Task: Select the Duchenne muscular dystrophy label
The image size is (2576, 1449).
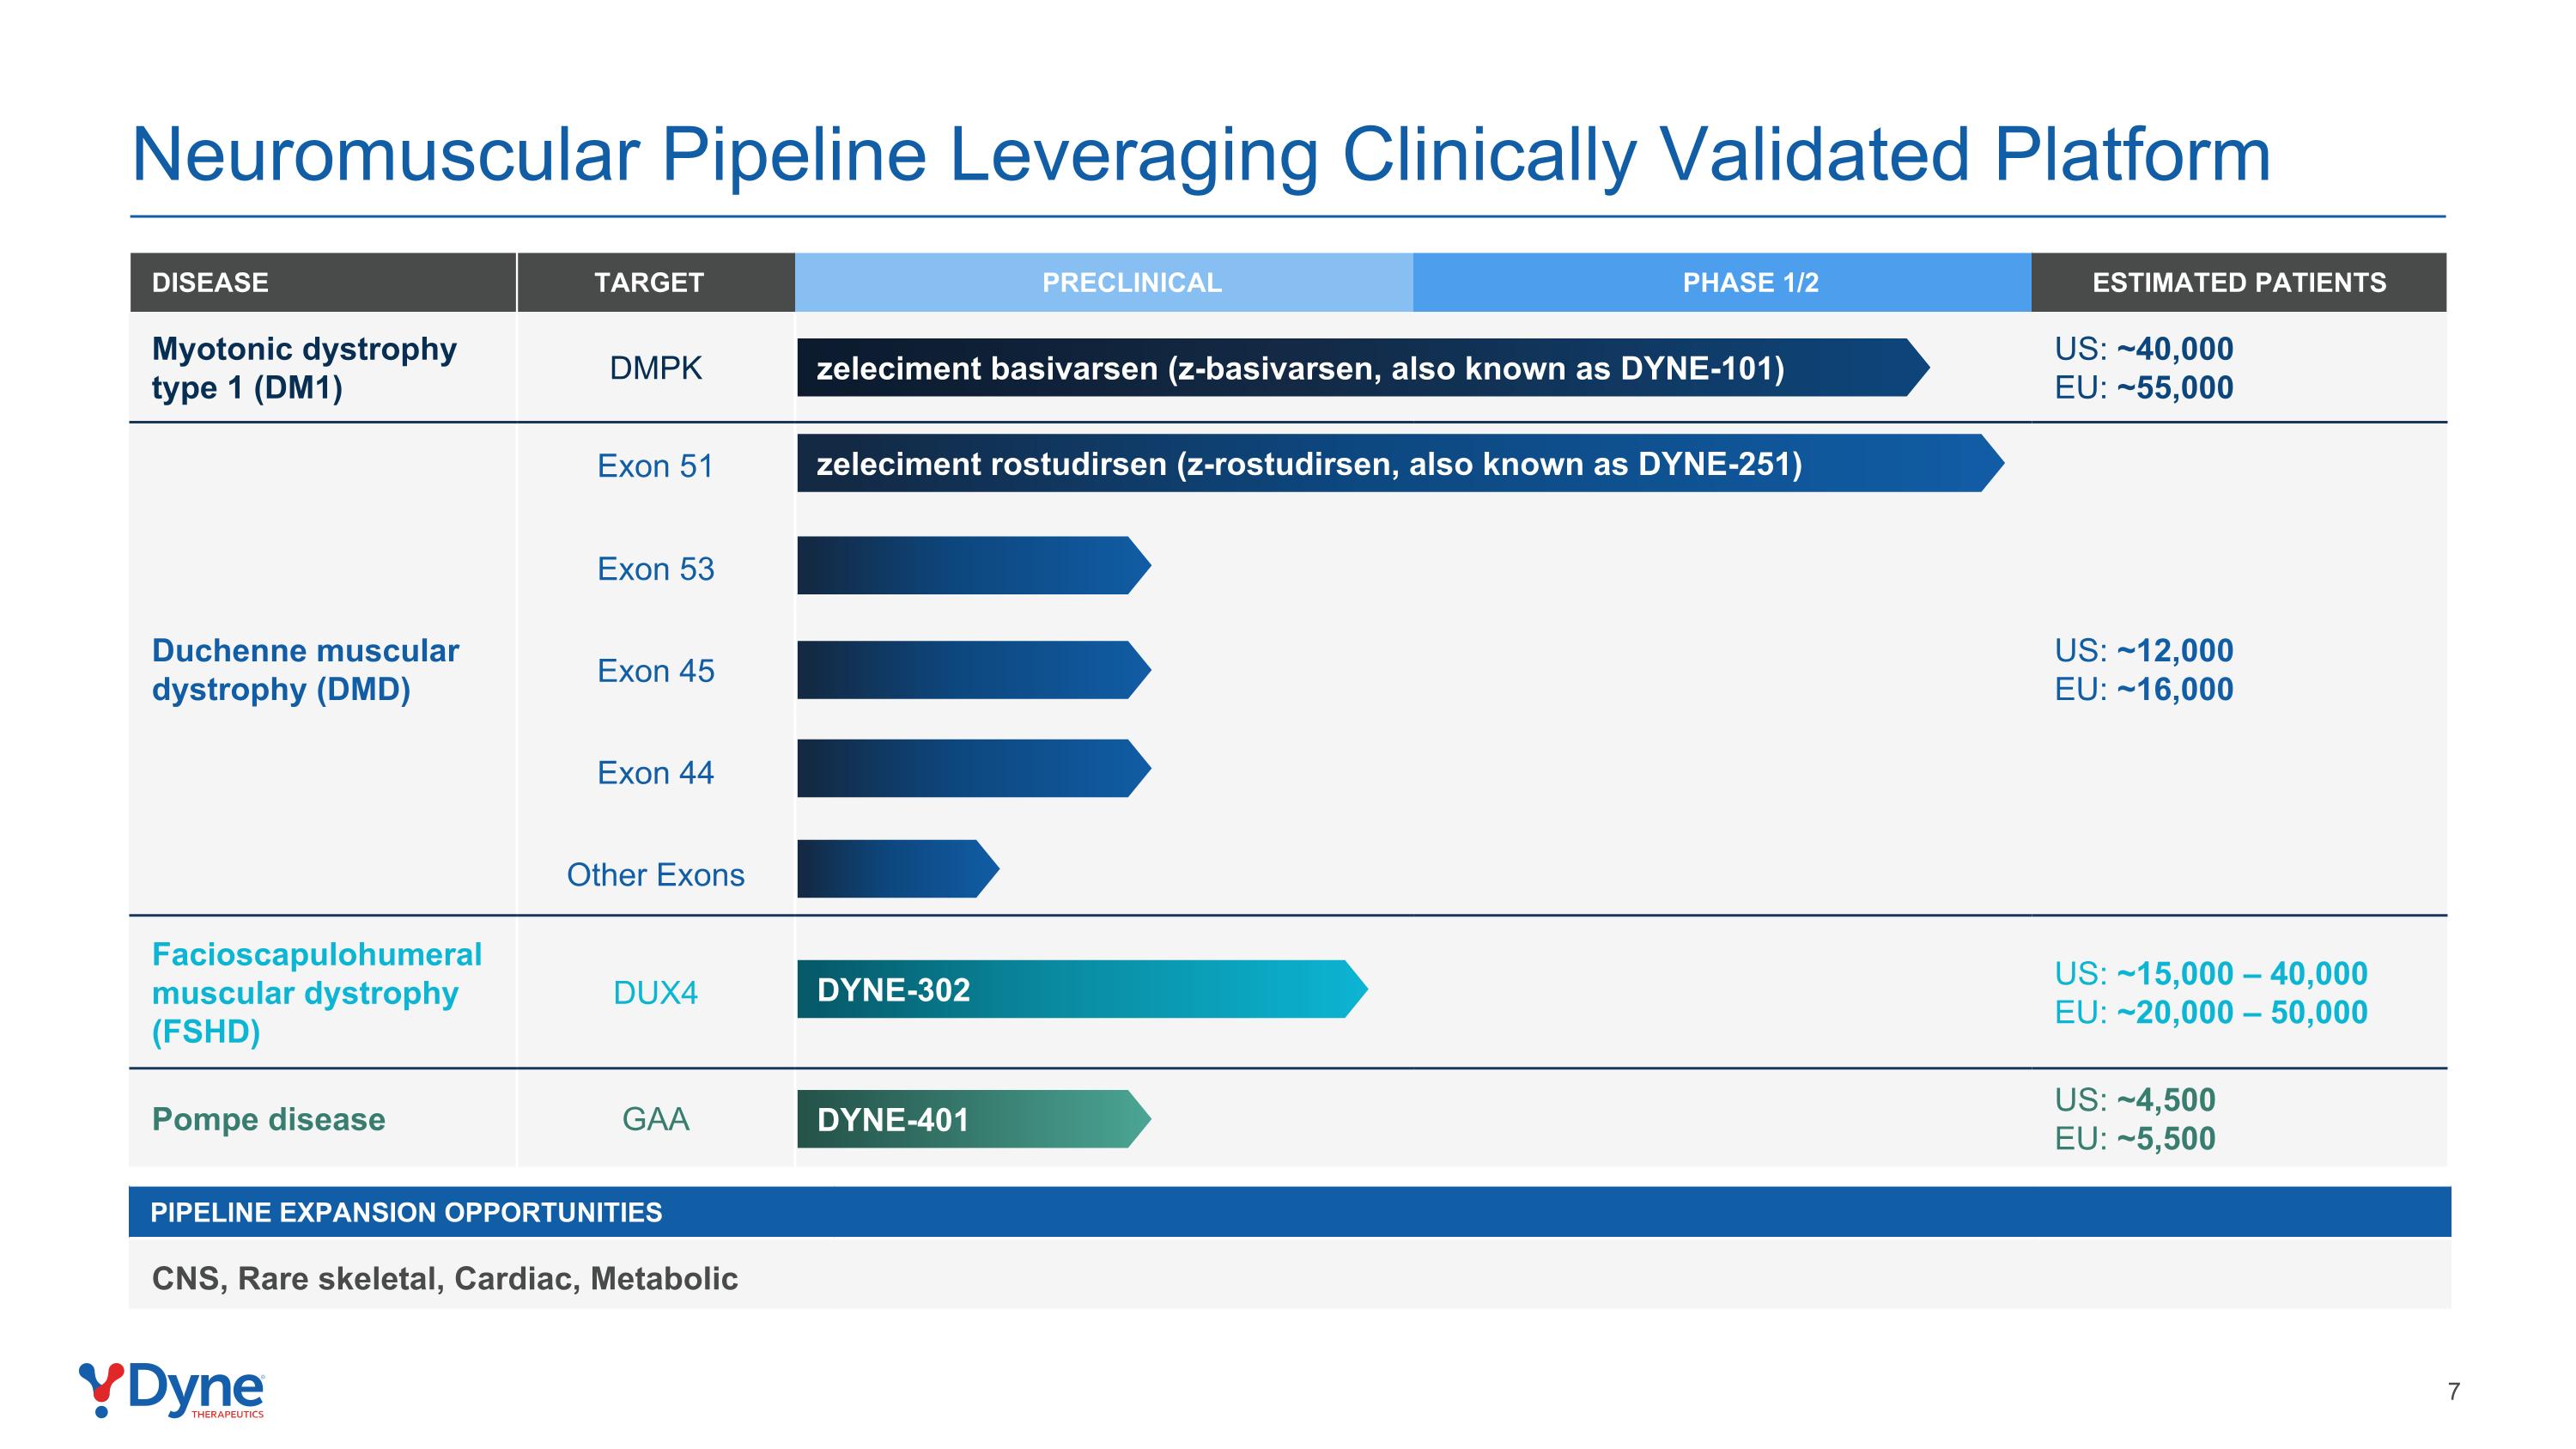Action: pos(305,670)
